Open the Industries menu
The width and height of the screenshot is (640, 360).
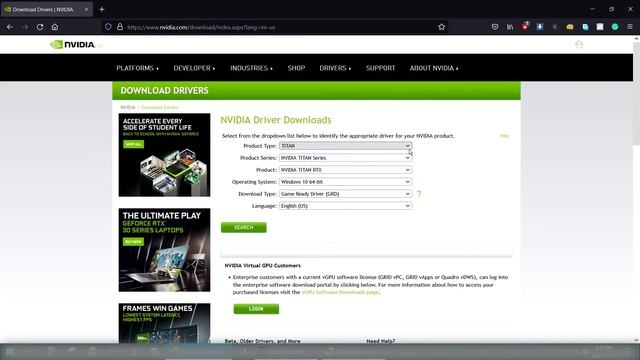click(251, 68)
